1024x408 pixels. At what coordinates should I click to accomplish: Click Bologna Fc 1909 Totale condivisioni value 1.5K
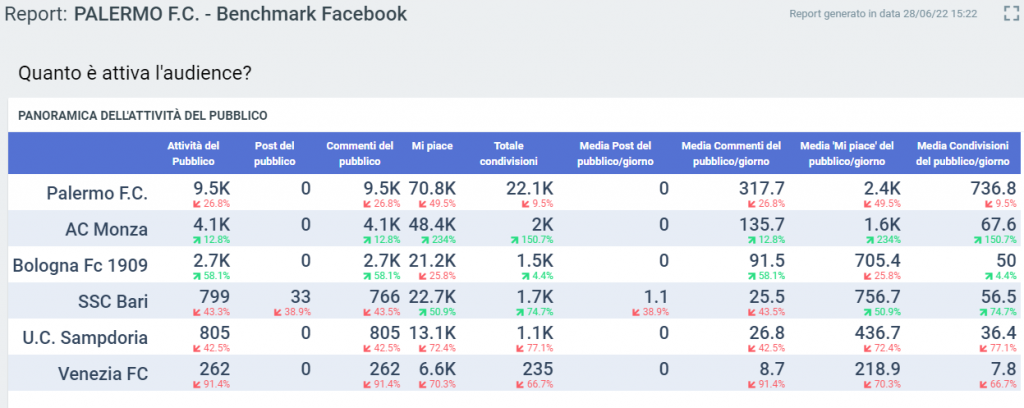(x=534, y=261)
